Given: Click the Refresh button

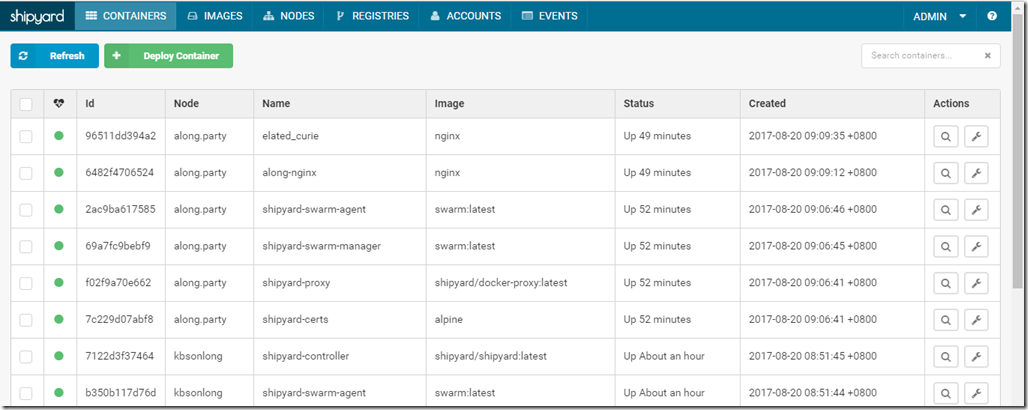Looking at the screenshot, I should [x=54, y=56].
